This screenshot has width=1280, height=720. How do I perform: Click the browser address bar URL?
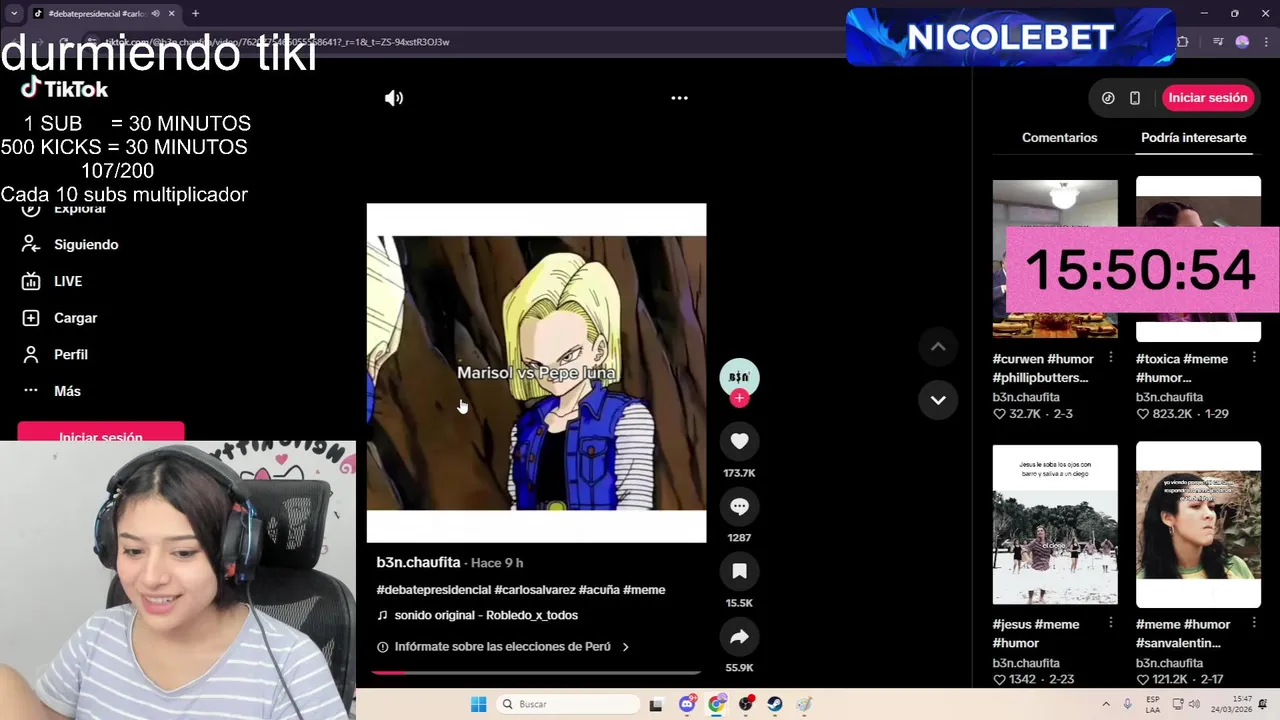pyautogui.click(x=278, y=42)
